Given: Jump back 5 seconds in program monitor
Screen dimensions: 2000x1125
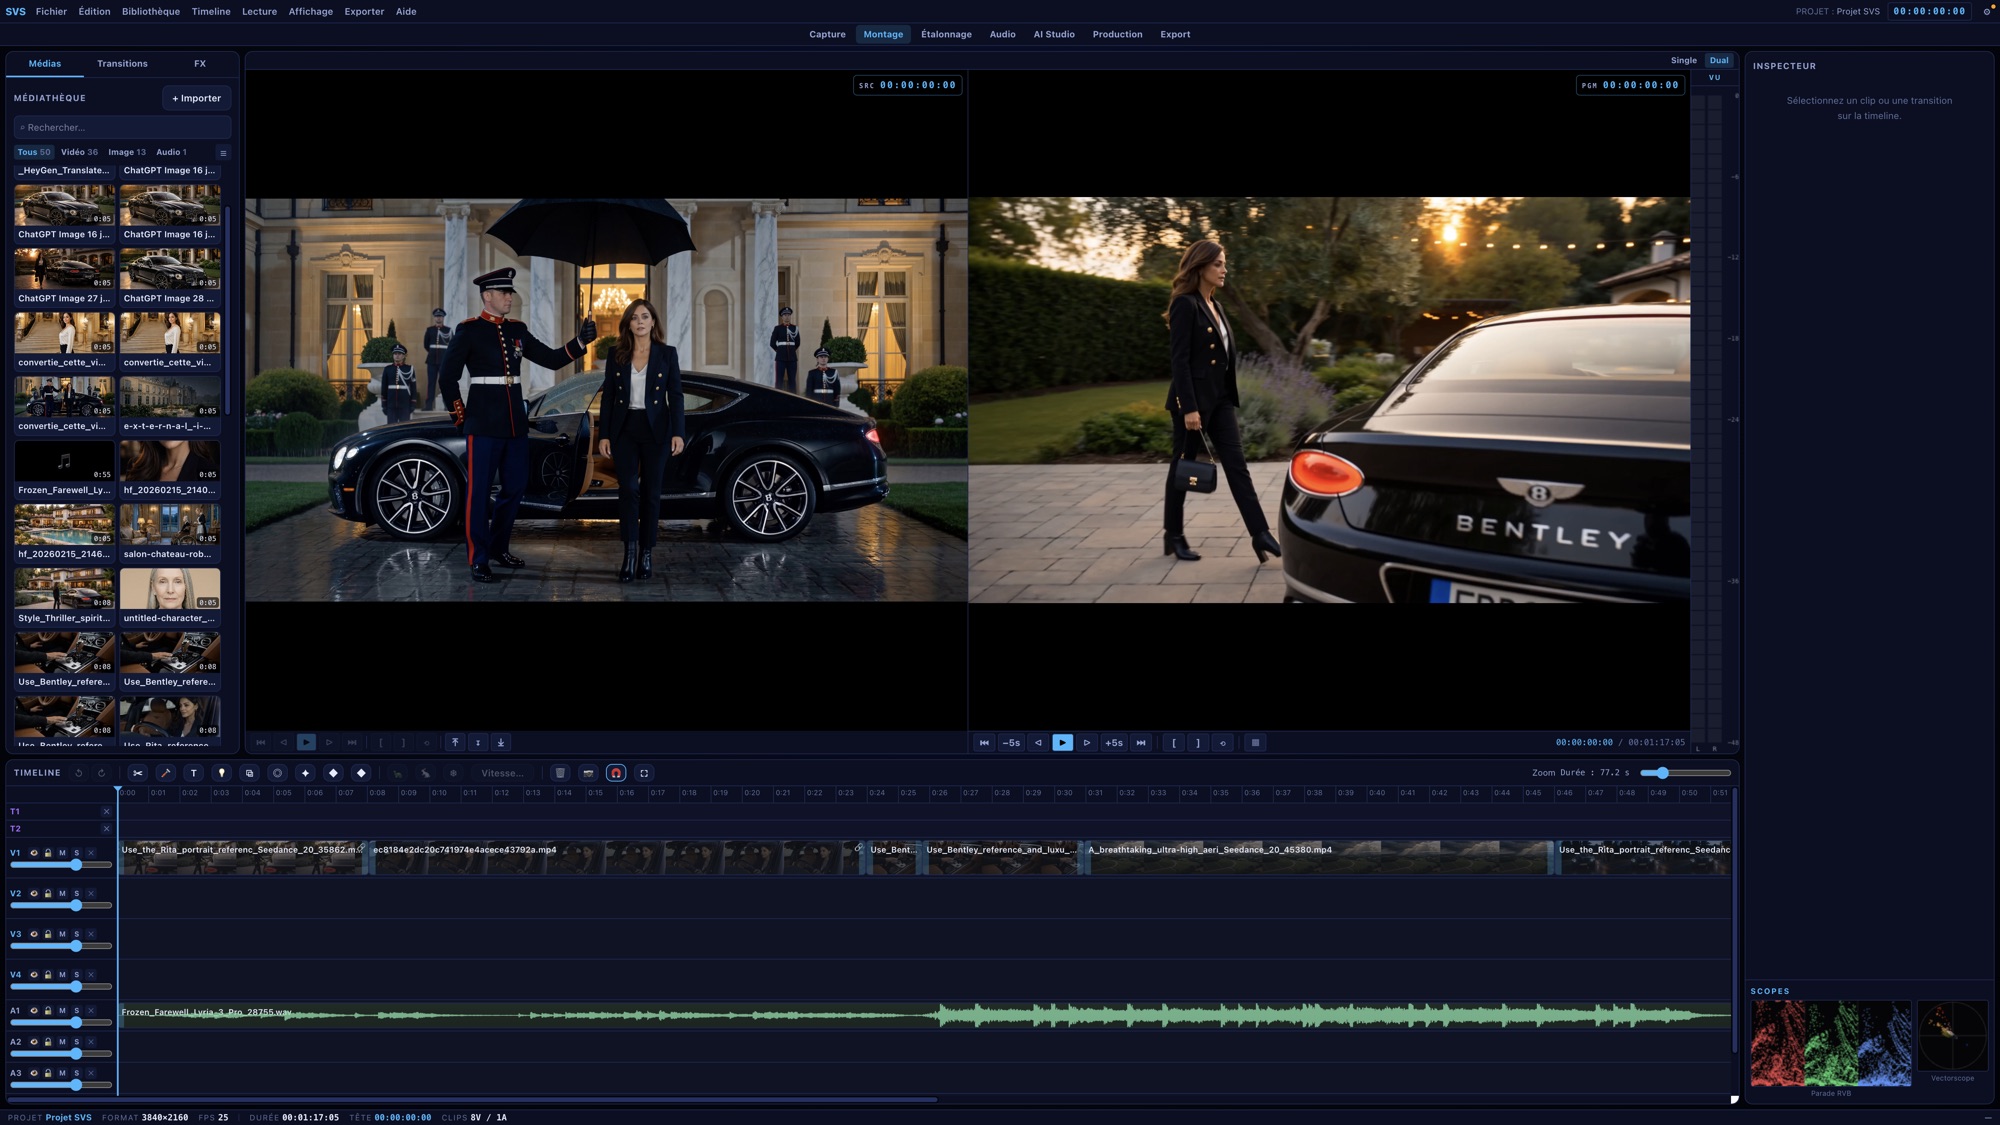Looking at the screenshot, I should 1012,743.
